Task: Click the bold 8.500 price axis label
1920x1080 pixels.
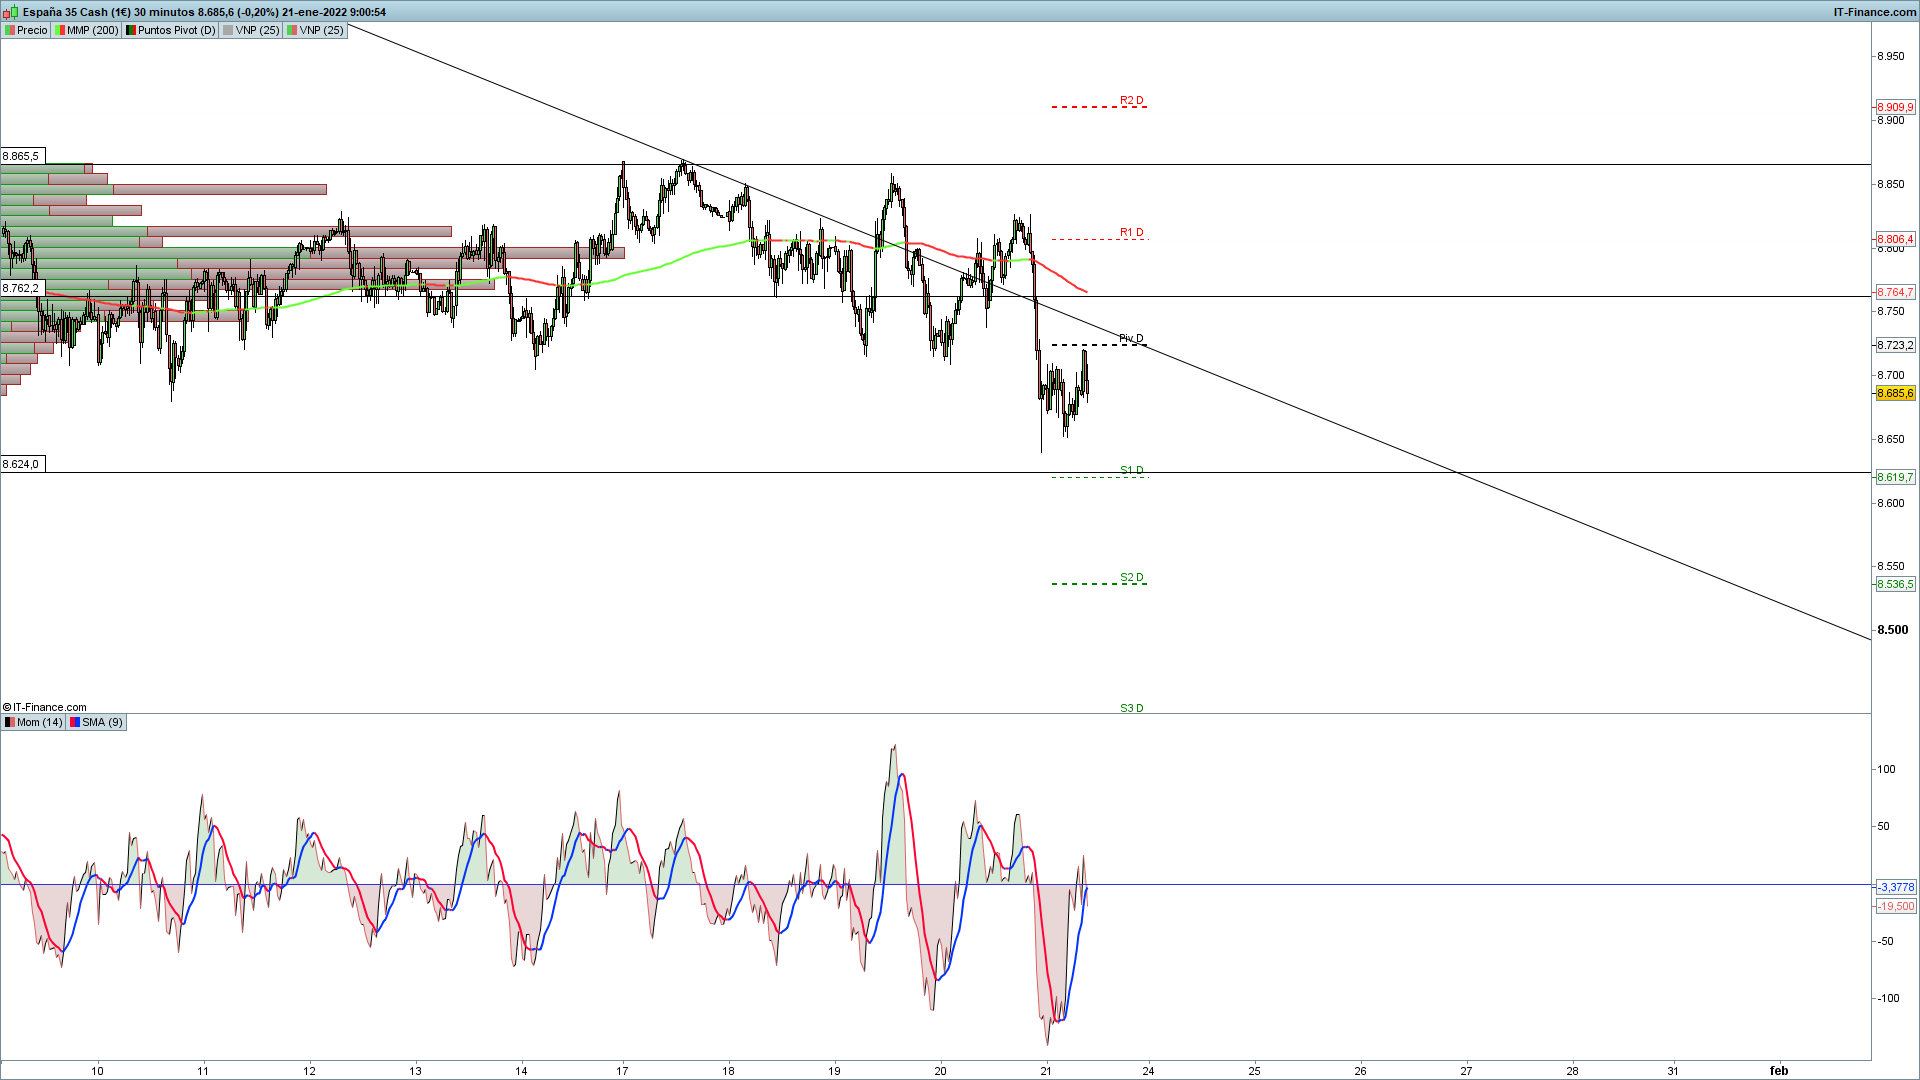Action: [x=1893, y=630]
